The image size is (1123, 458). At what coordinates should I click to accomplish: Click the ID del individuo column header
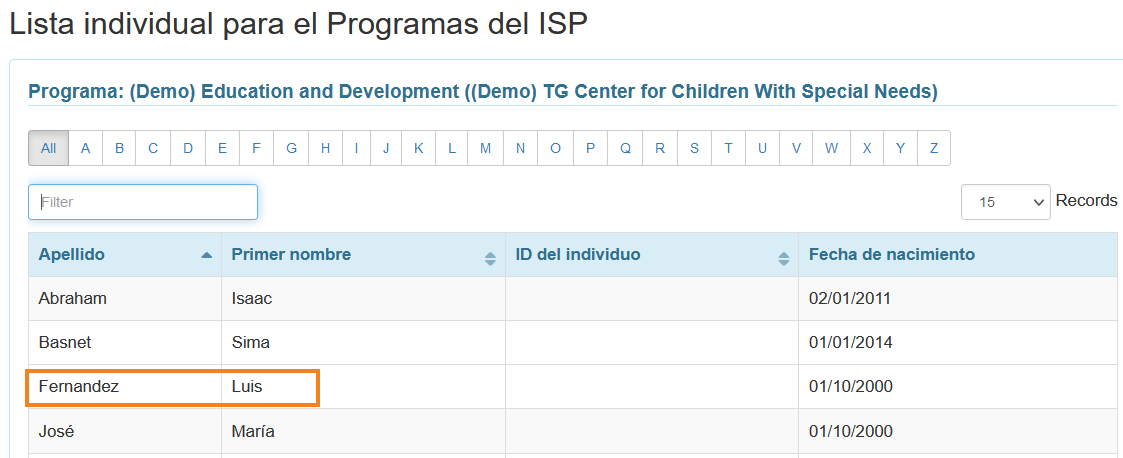point(652,254)
